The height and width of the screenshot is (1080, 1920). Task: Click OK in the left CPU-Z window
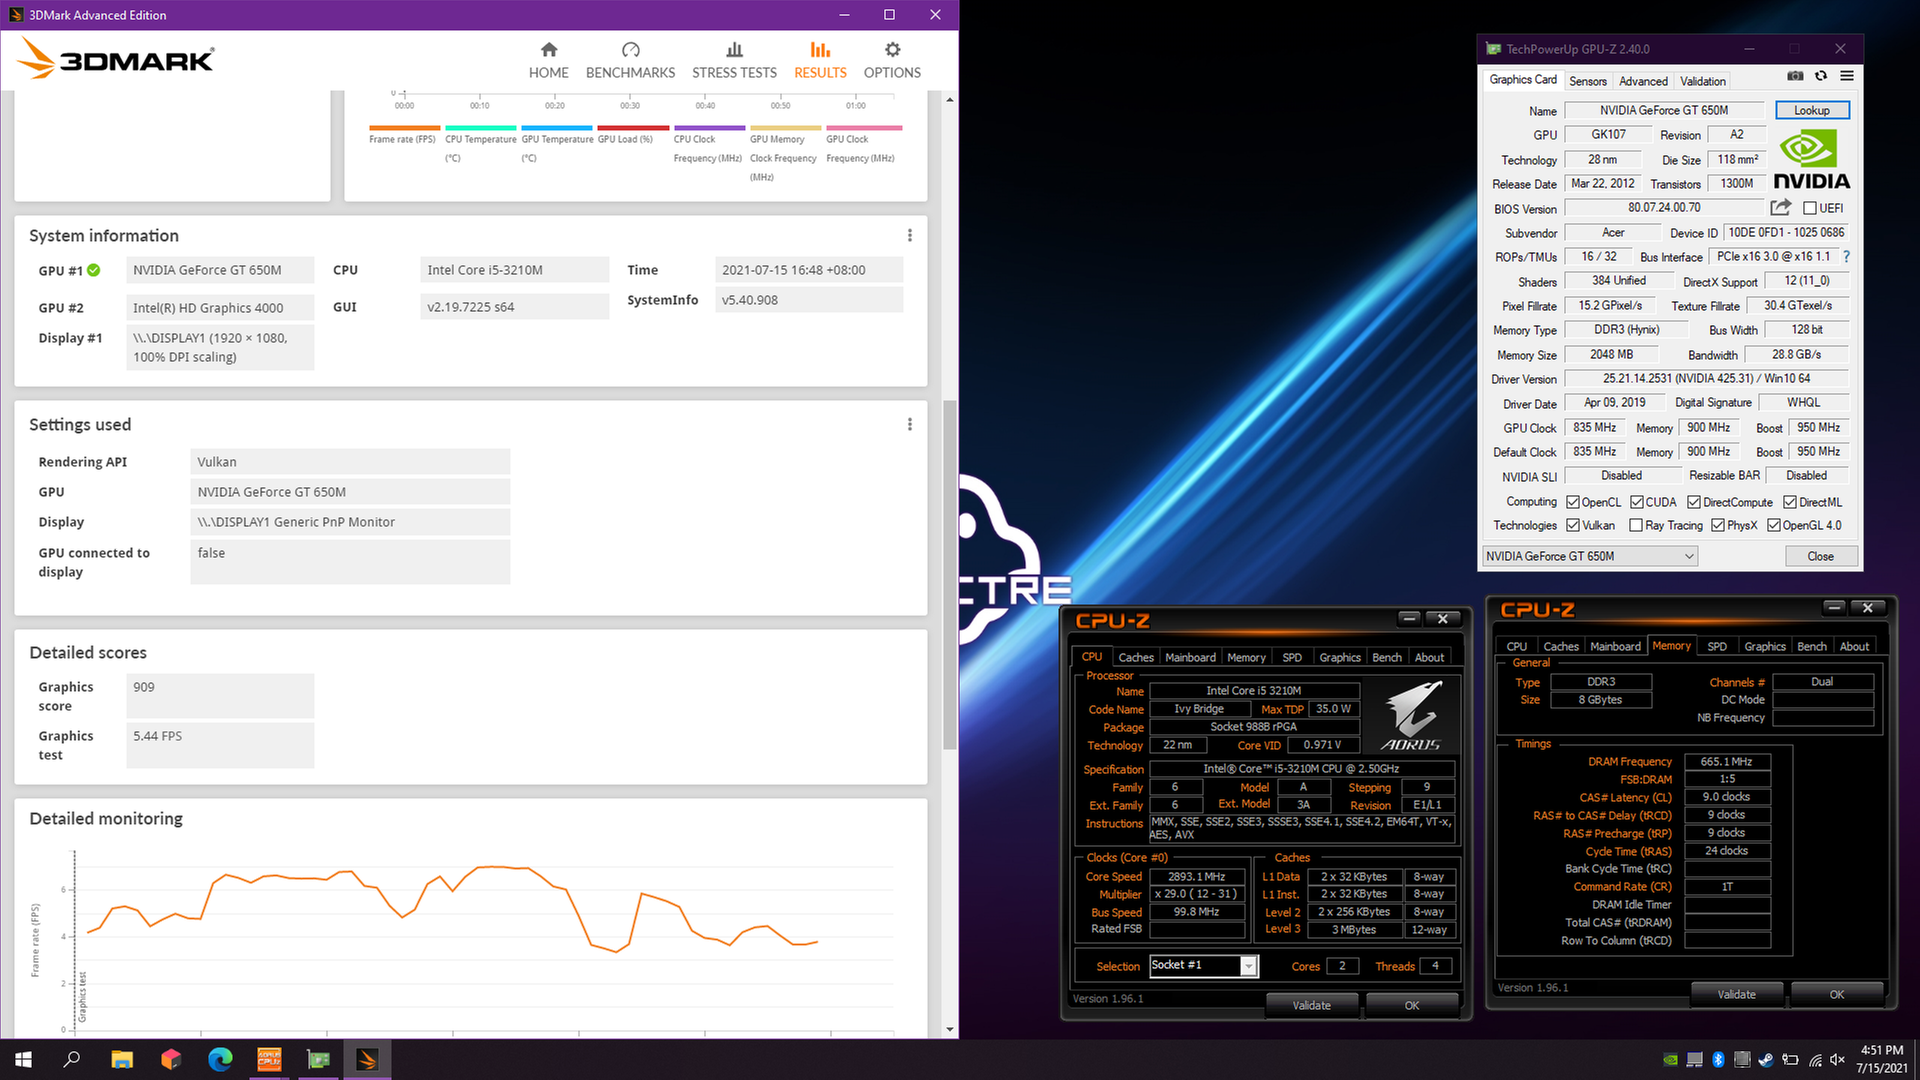1411,1005
